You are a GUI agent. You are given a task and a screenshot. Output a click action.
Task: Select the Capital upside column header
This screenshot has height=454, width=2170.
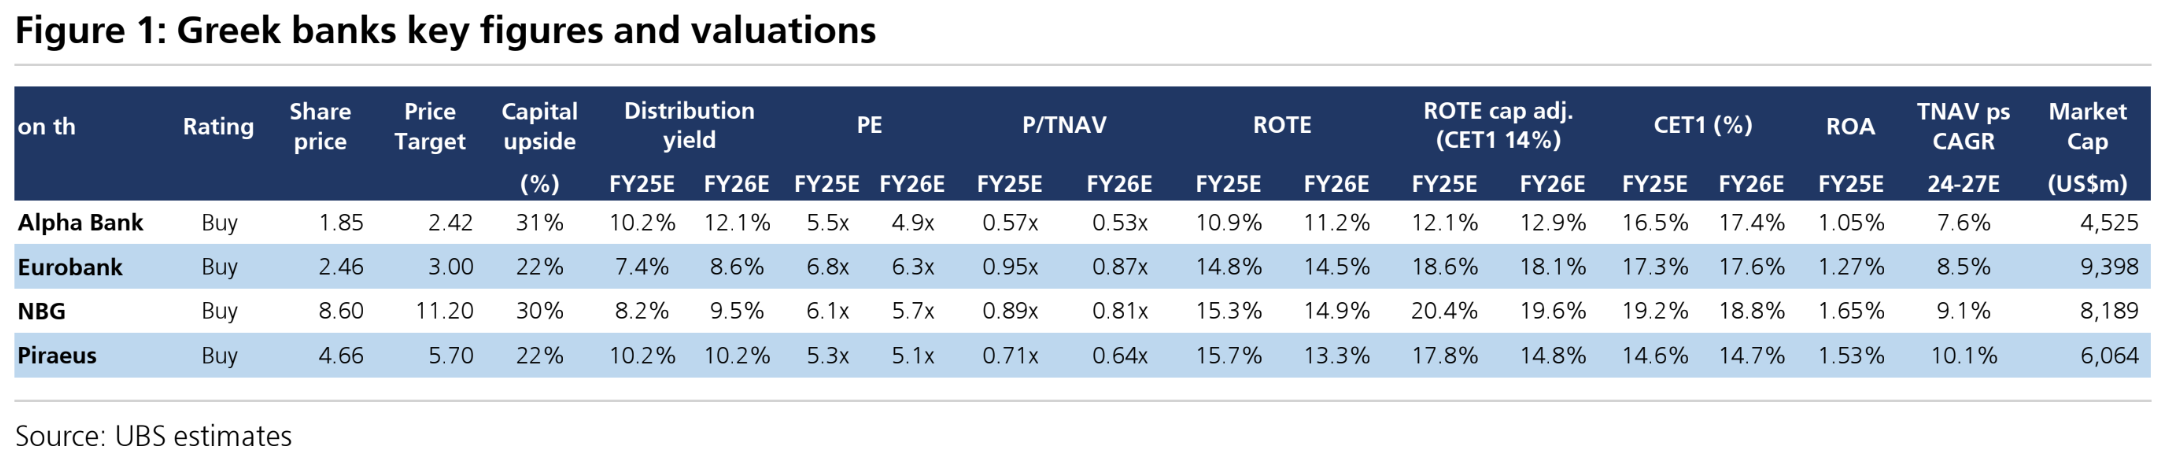click(540, 127)
